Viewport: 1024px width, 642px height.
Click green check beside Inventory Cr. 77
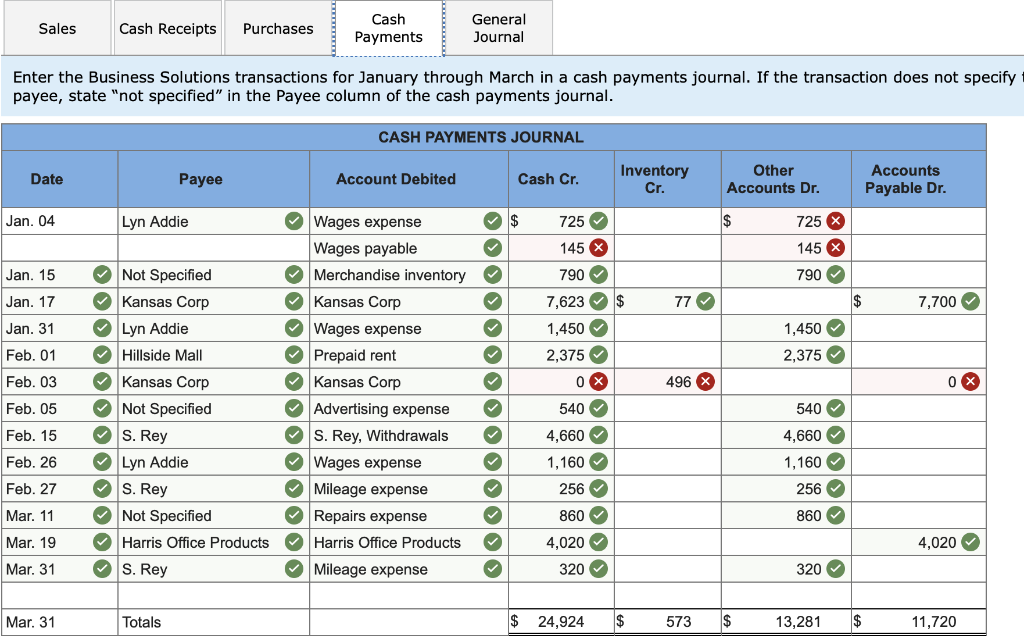pos(705,302)
